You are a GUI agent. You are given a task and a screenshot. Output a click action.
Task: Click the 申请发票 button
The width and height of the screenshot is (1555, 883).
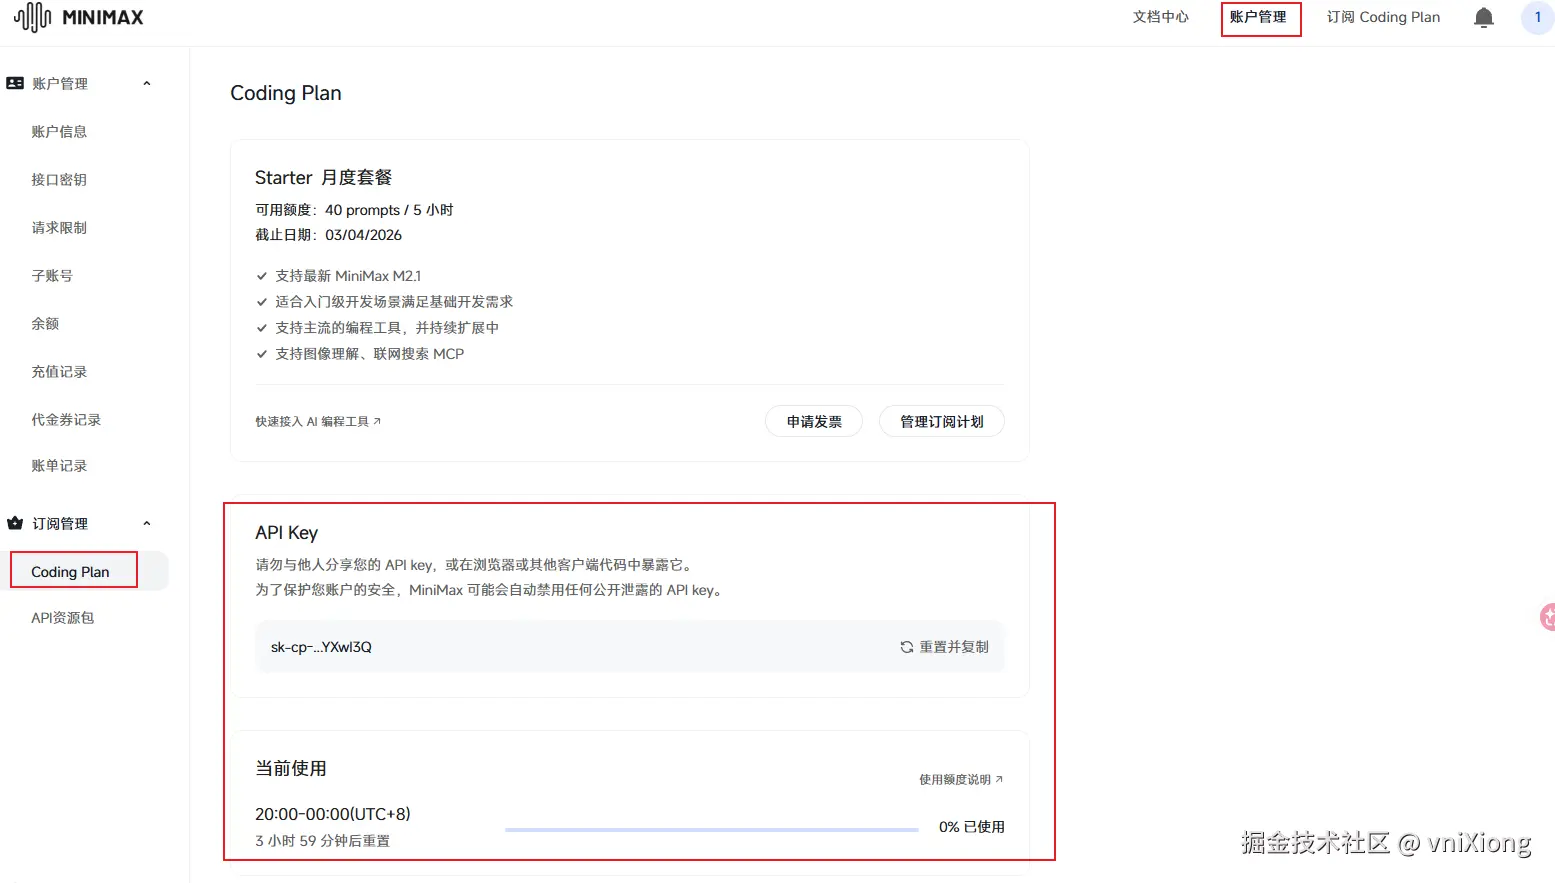pos(814,421)
